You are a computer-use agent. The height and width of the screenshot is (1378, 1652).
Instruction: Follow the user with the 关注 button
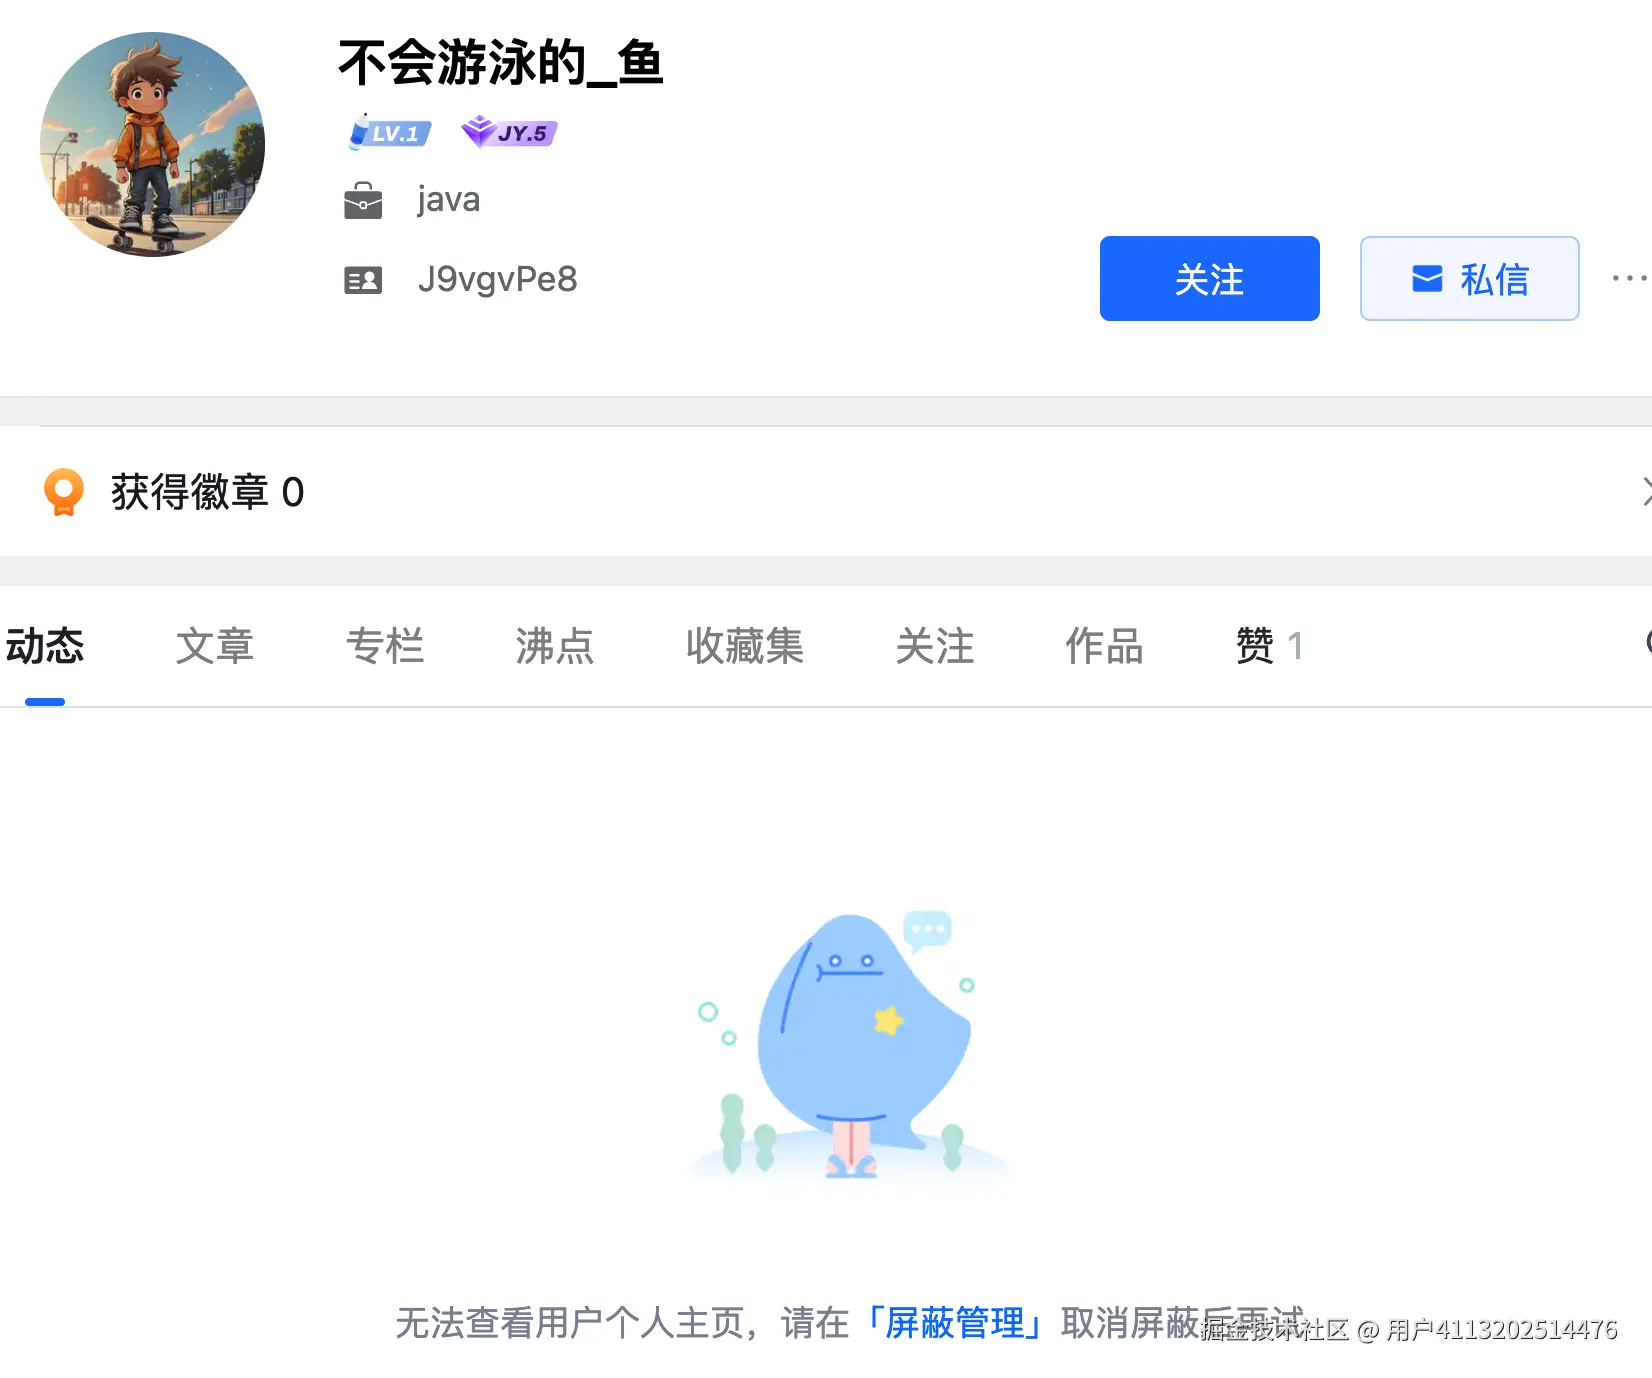pyautogui.click(x=1208, y=279)
